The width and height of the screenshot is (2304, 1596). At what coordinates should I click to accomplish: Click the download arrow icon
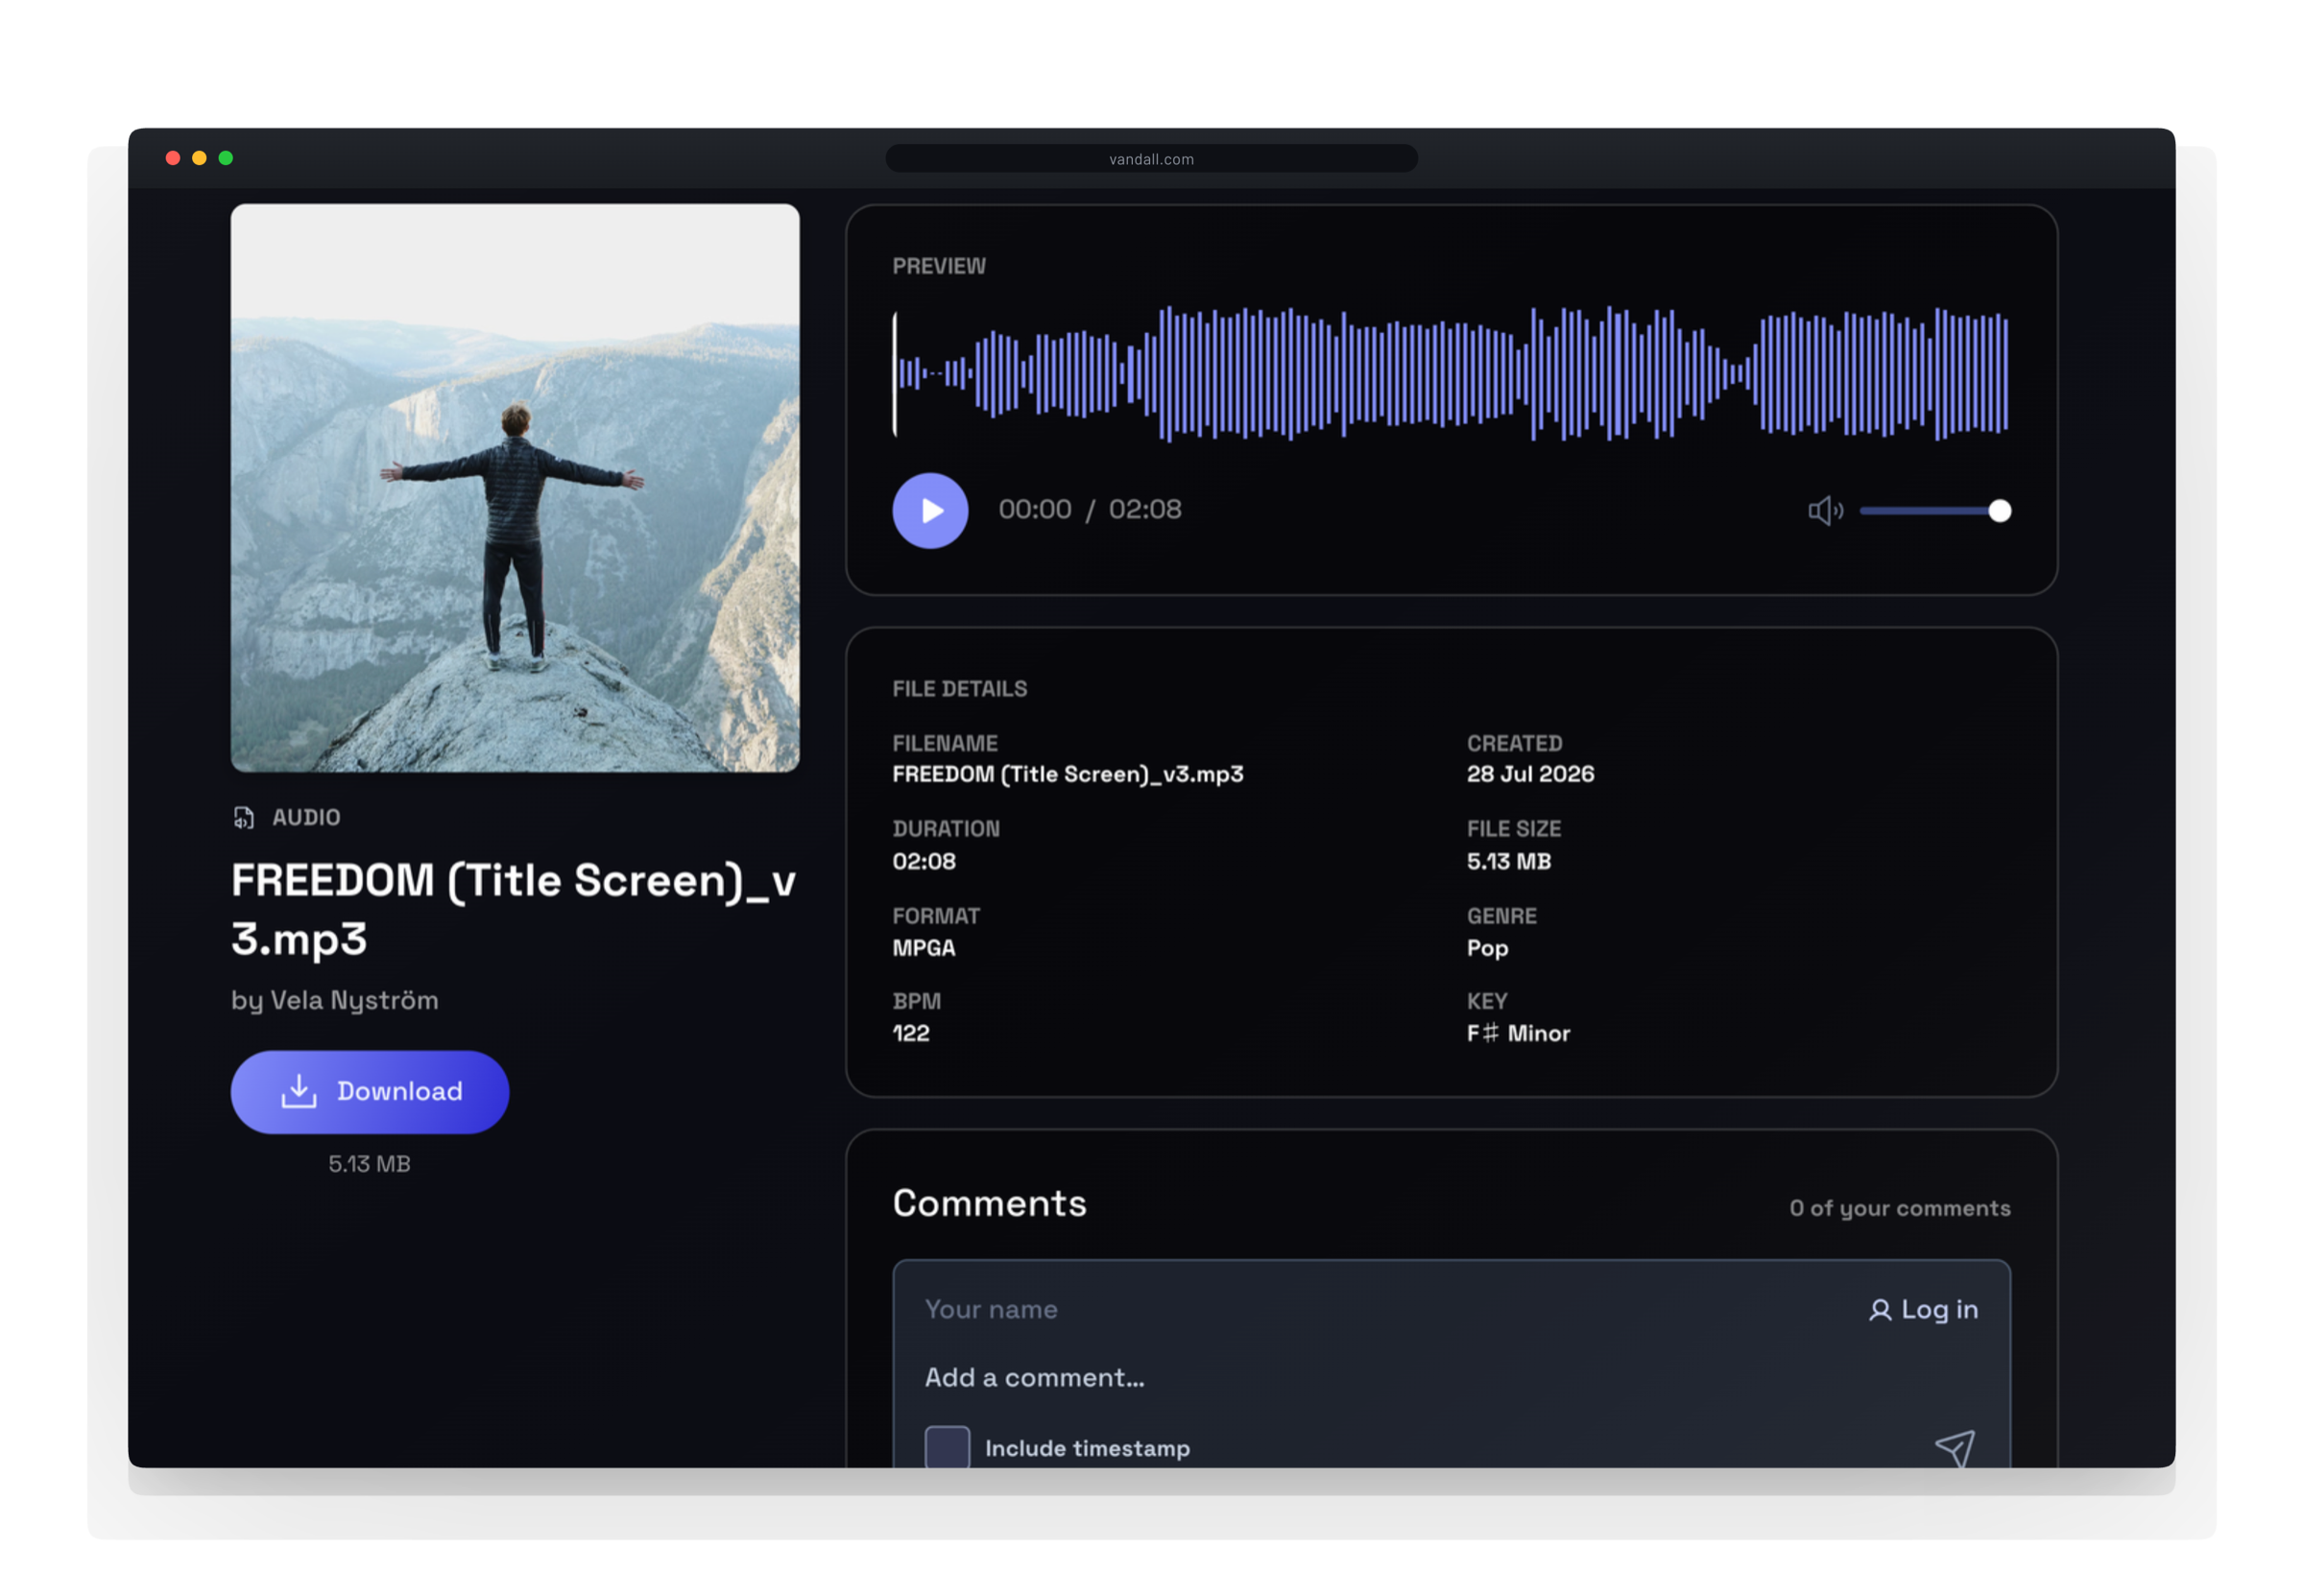(298, 1091)
